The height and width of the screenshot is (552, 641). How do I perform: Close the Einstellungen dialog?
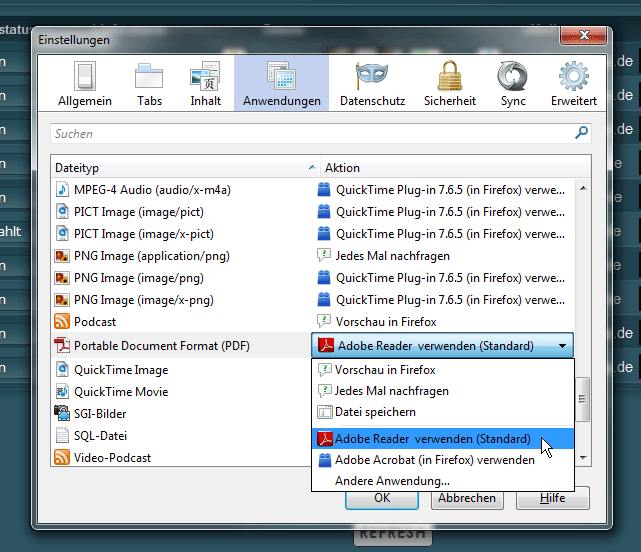pos(583,36)
